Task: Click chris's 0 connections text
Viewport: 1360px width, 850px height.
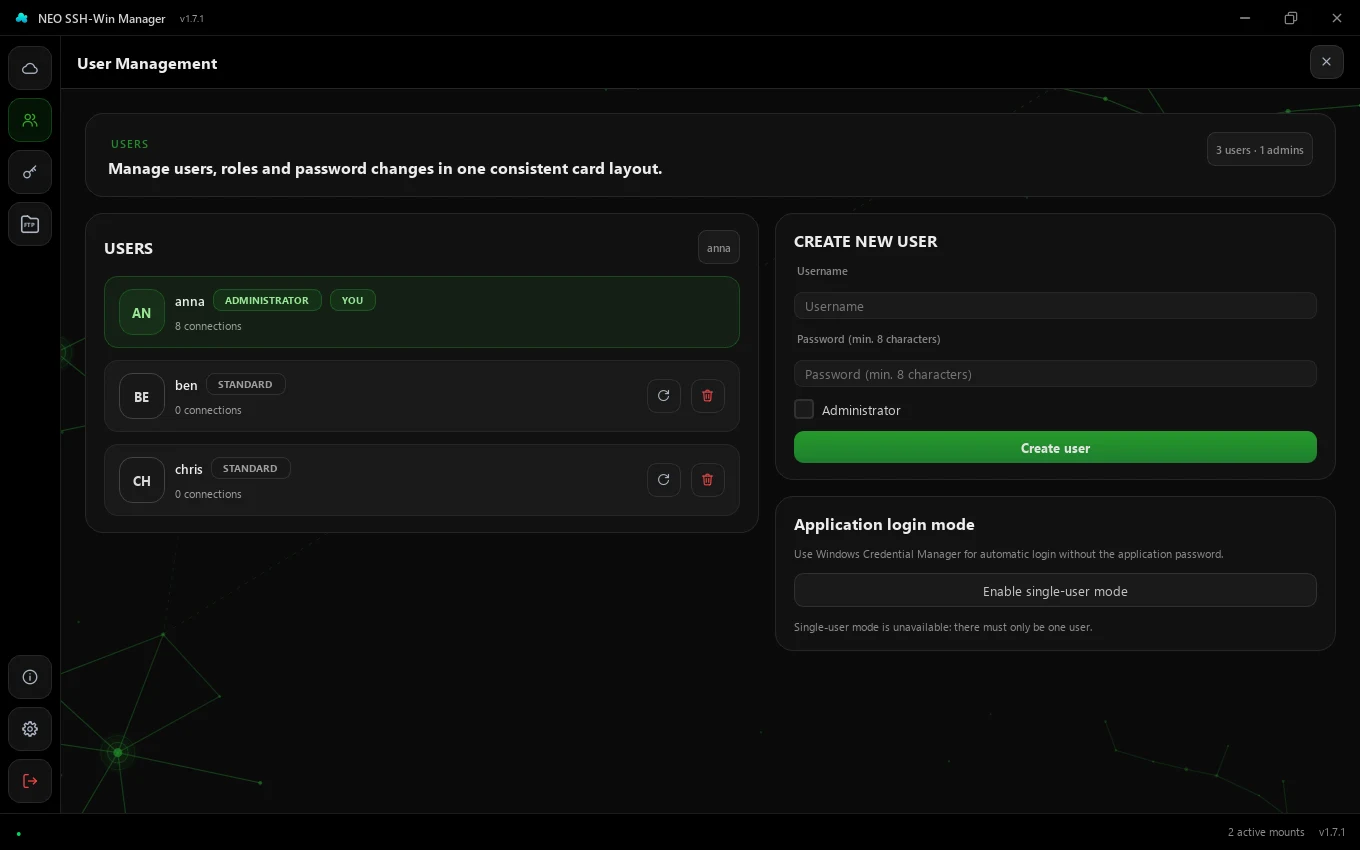Action: (208, 494)
